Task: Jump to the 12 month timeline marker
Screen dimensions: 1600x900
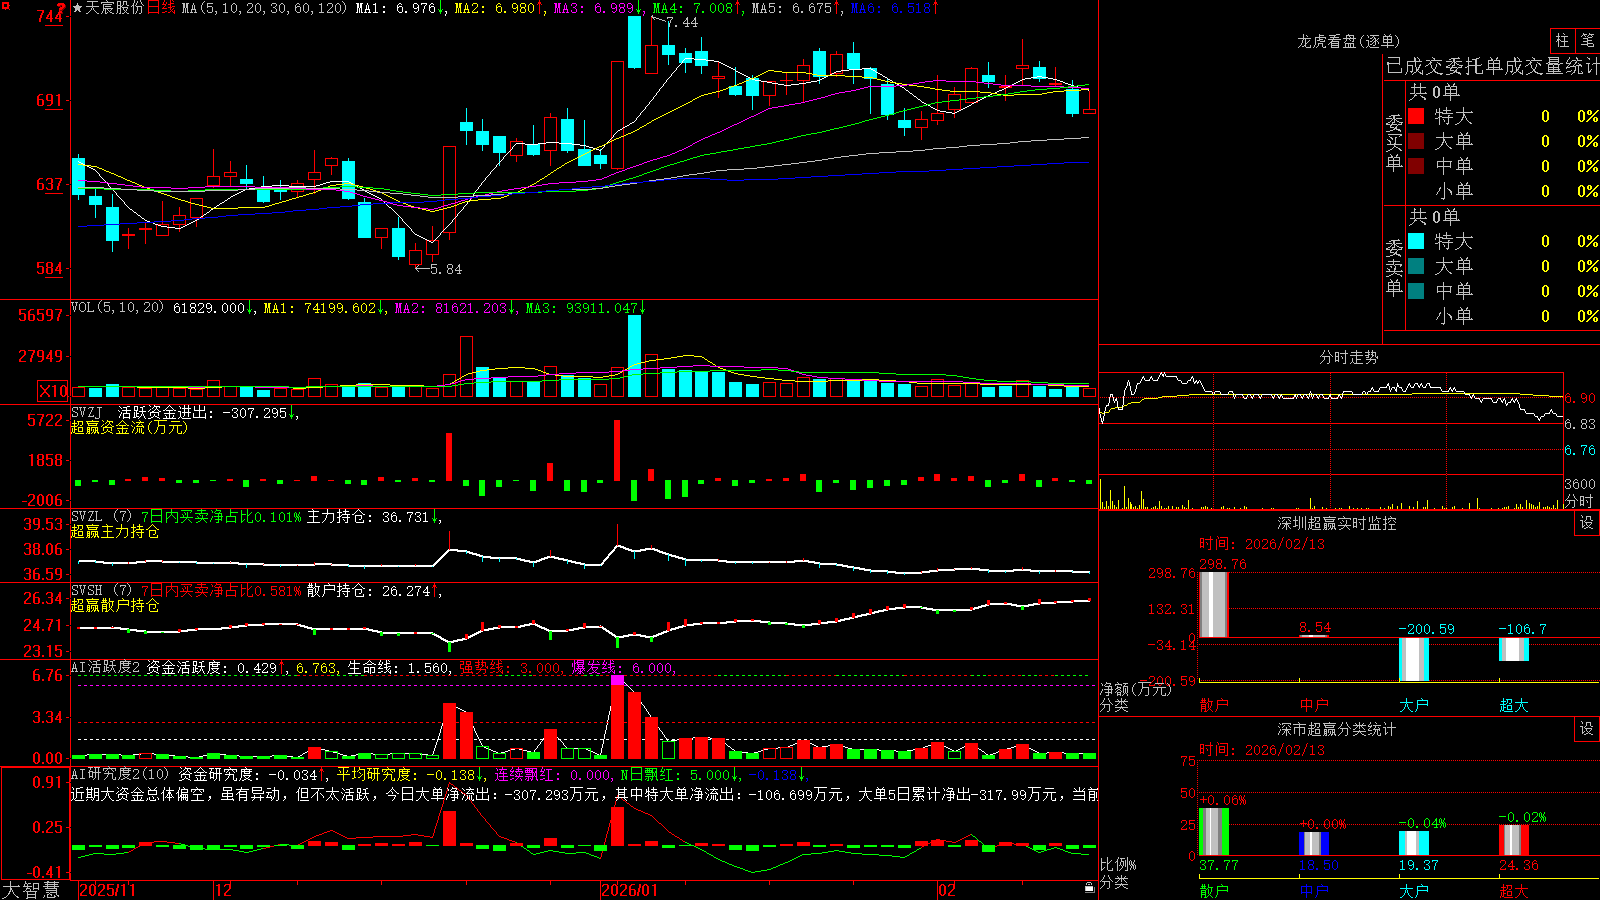Action: click(223, 890)
